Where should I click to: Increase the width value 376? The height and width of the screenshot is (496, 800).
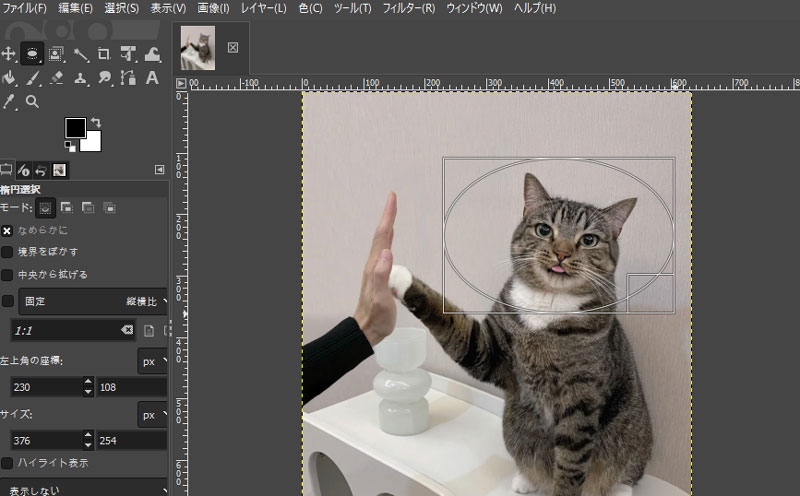(88, 435)
